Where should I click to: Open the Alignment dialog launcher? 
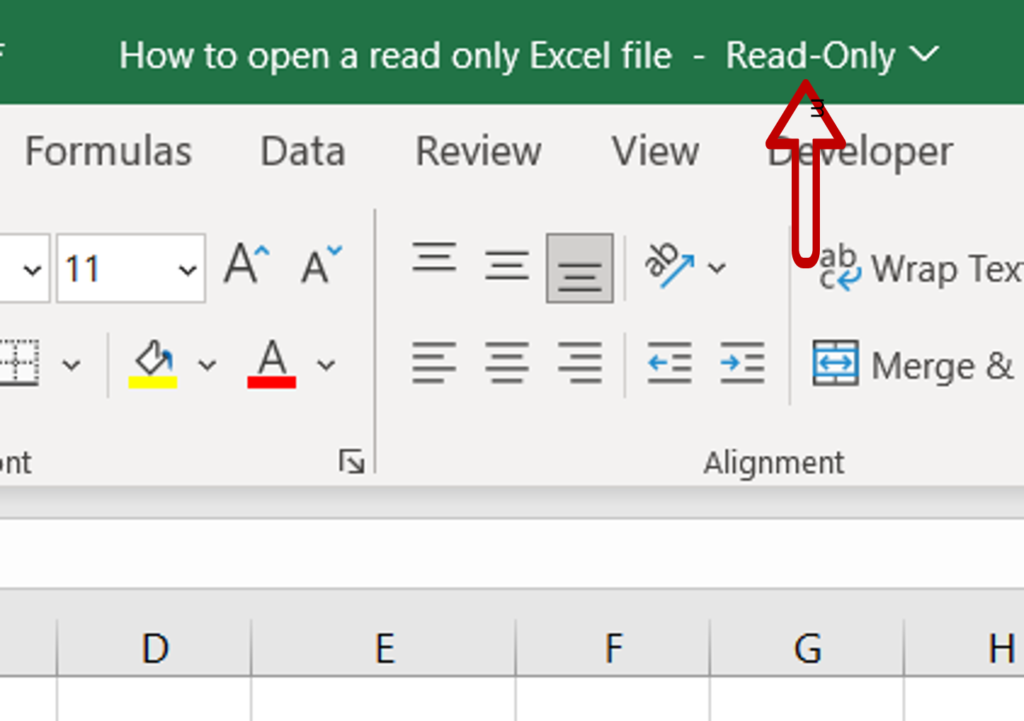(x=353, y=461)
